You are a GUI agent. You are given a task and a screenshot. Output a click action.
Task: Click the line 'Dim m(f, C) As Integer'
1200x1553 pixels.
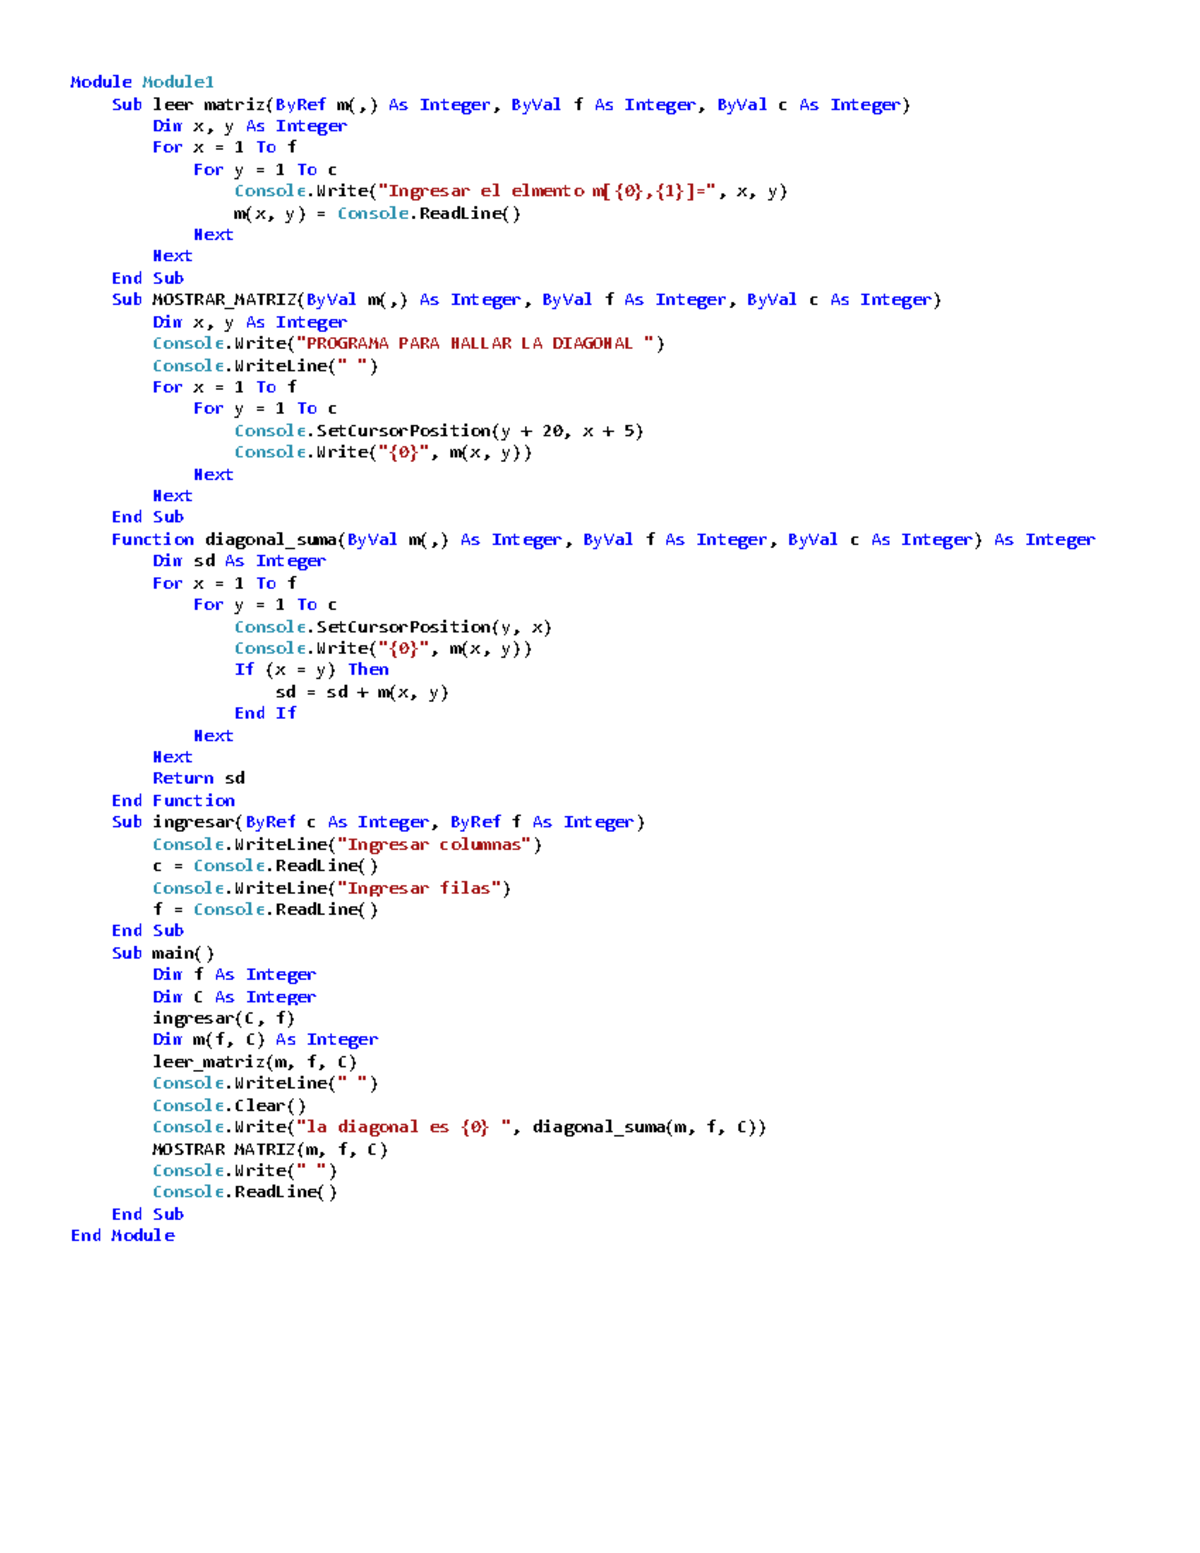pos(265,1040)
